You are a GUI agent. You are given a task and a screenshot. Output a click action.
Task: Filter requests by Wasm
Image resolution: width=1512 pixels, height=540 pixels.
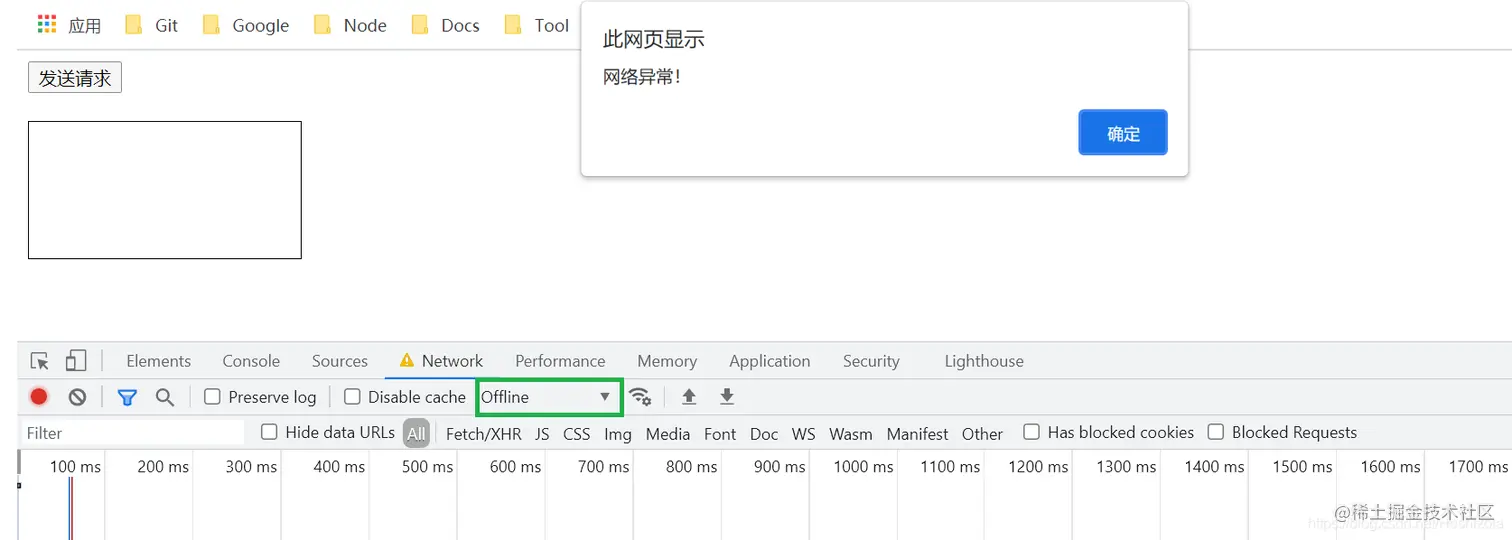pos(851,434)
